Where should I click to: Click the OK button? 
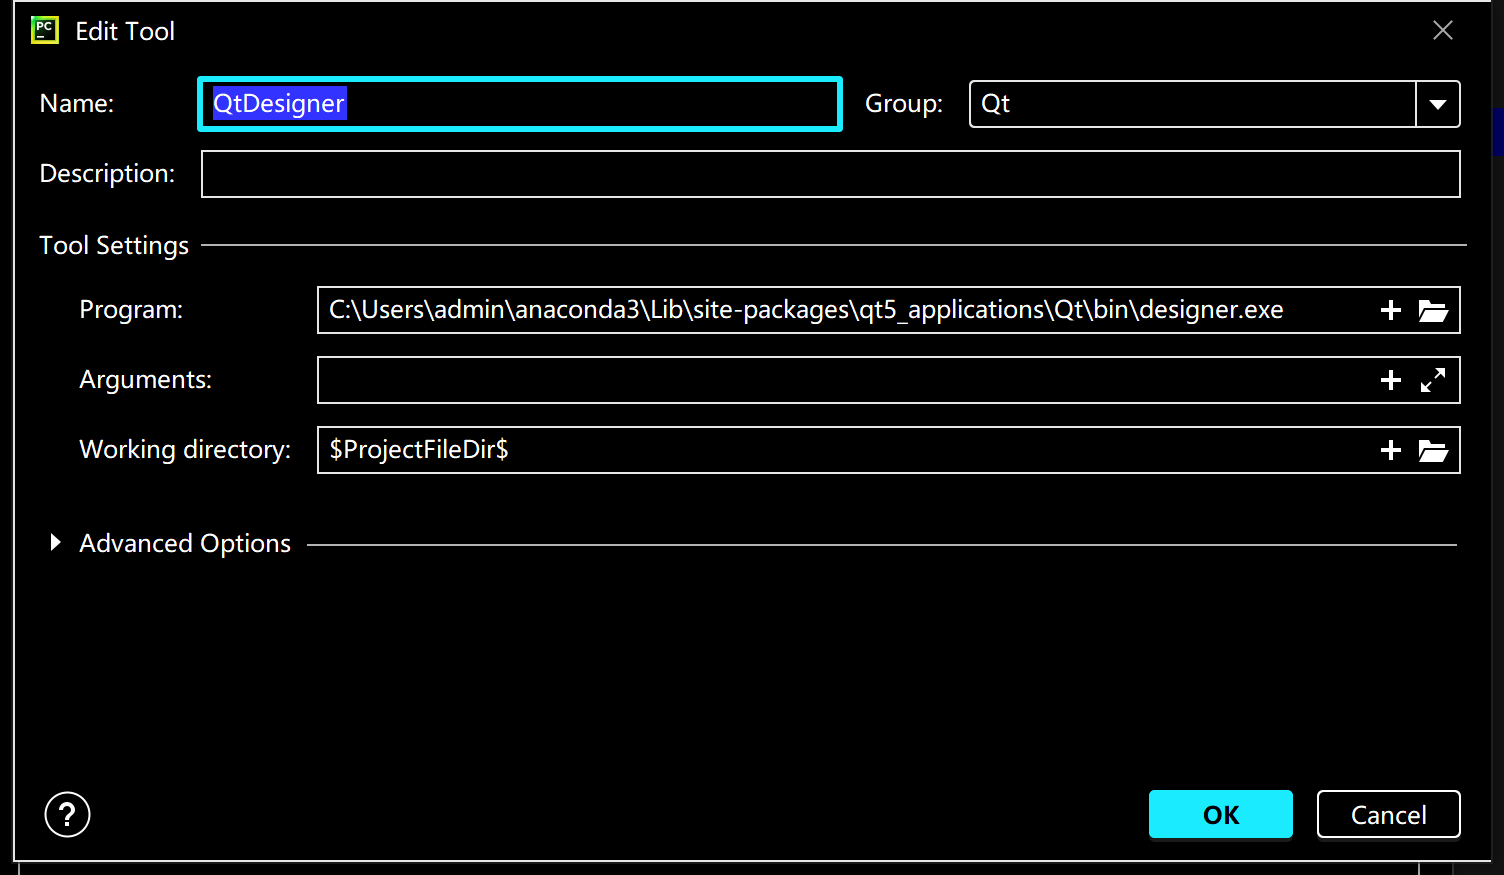coord(1220,814)
